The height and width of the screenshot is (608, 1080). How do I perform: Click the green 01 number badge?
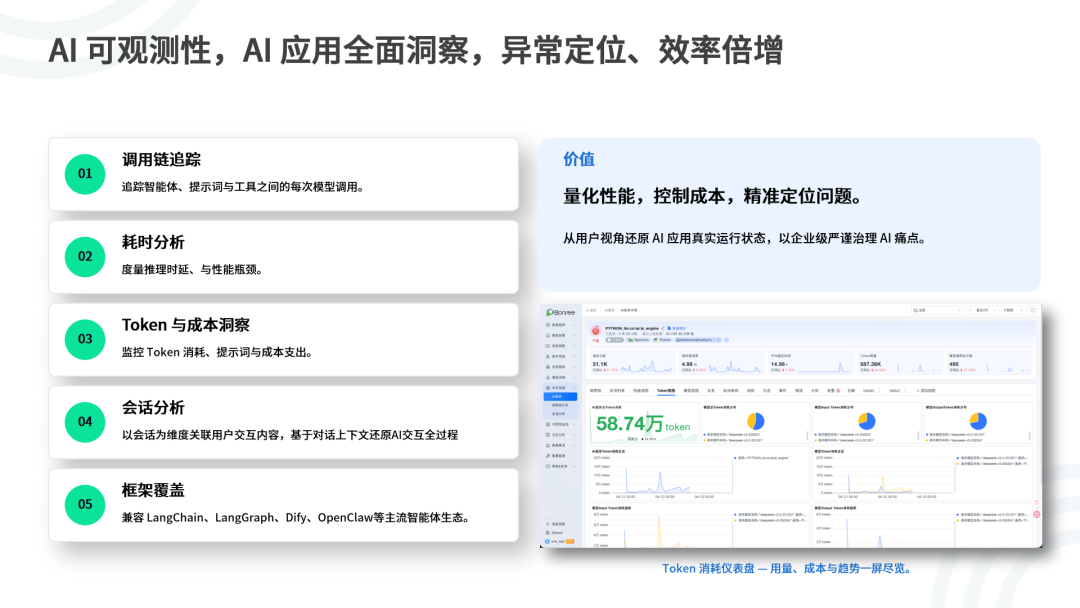coord(85,174)
